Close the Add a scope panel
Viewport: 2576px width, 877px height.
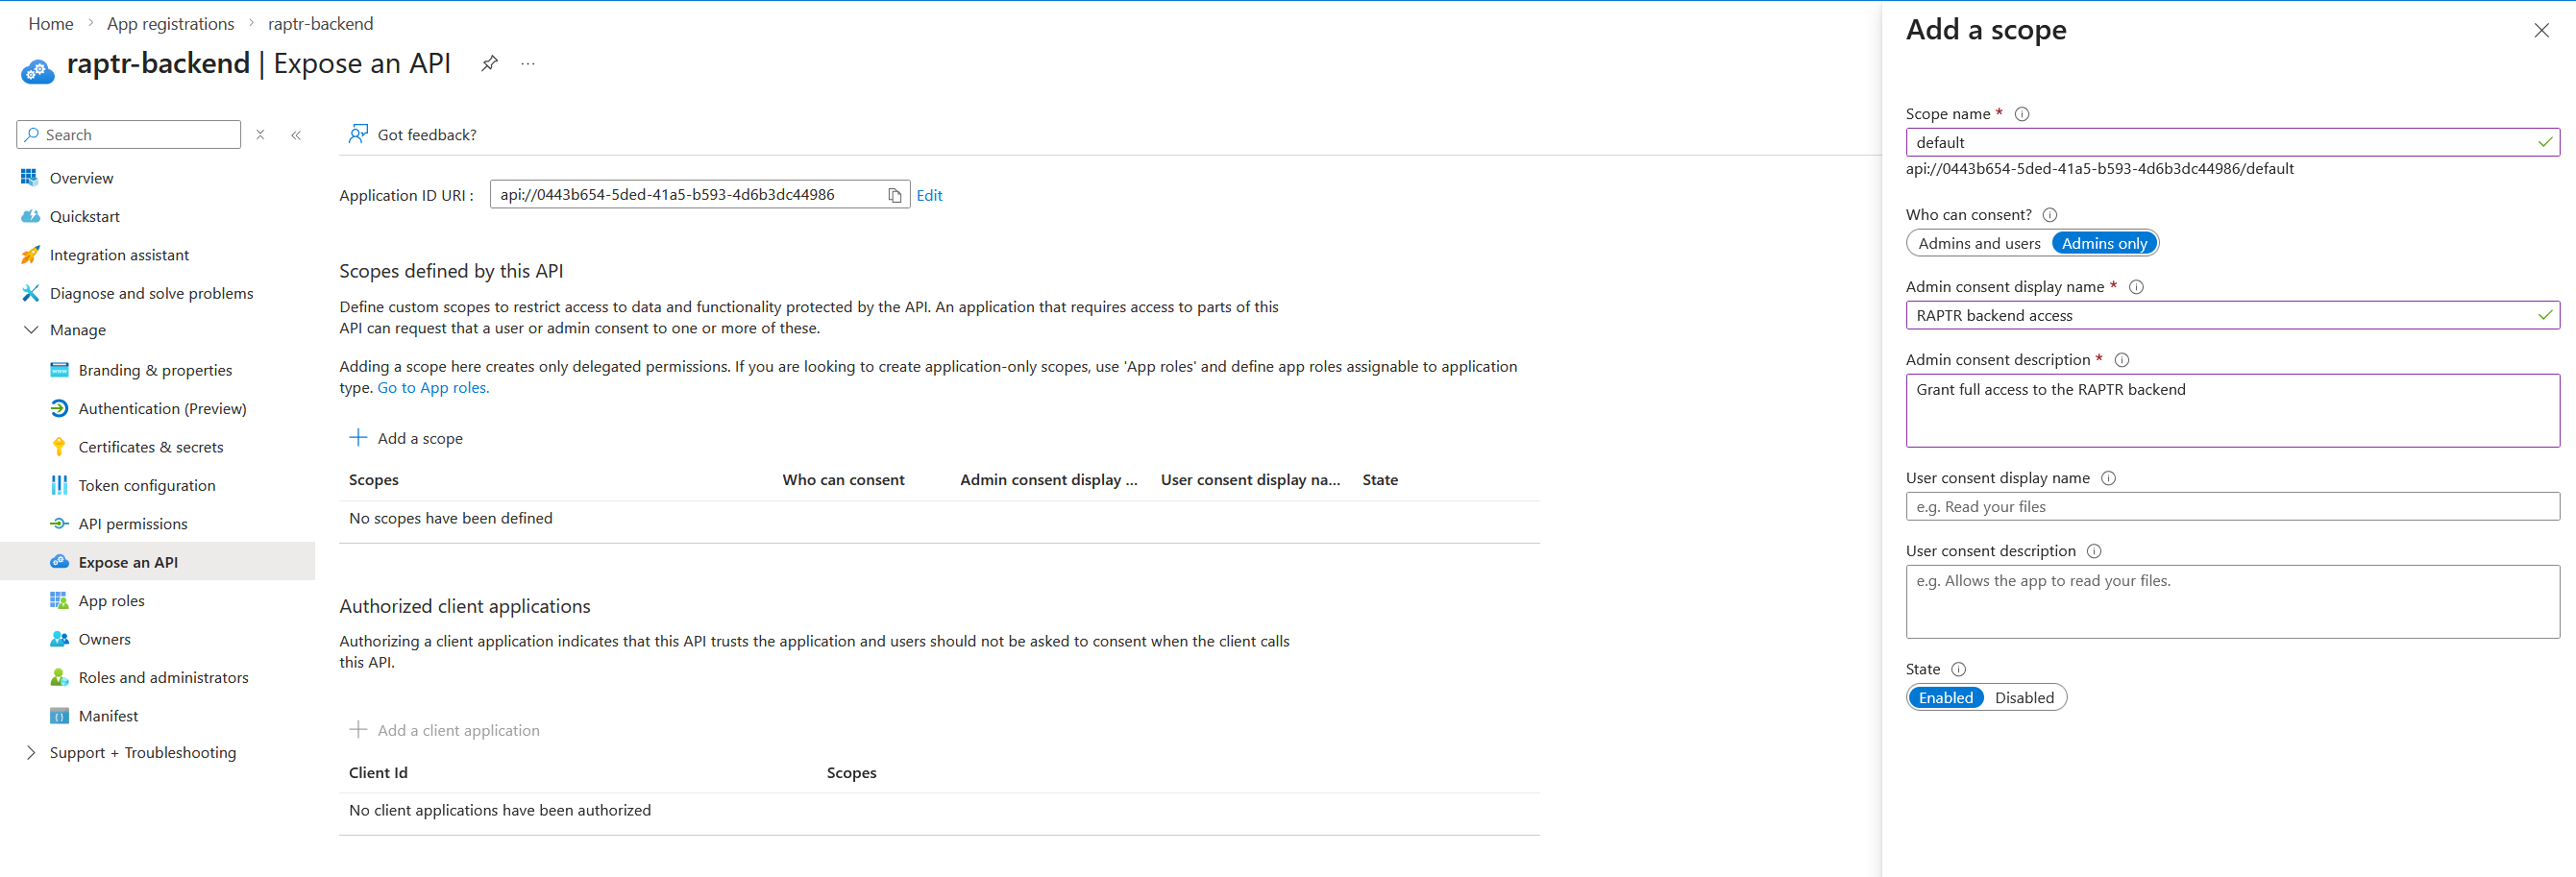2541,30
